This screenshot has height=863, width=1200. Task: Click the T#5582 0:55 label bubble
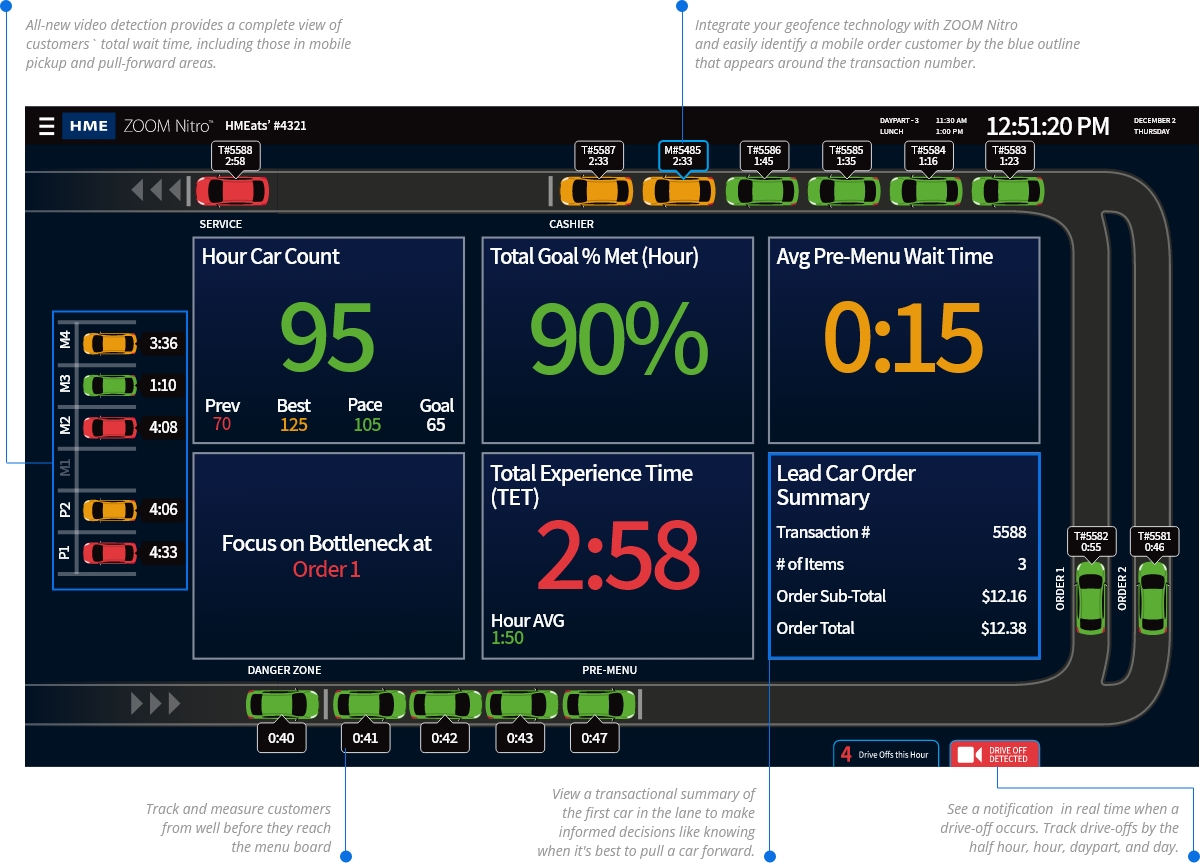tap(1091, 541)
